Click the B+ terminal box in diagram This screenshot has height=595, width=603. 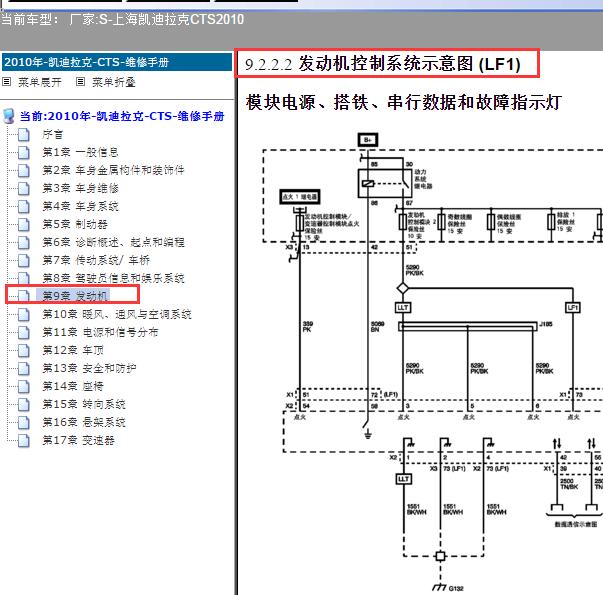coord(368,140)
